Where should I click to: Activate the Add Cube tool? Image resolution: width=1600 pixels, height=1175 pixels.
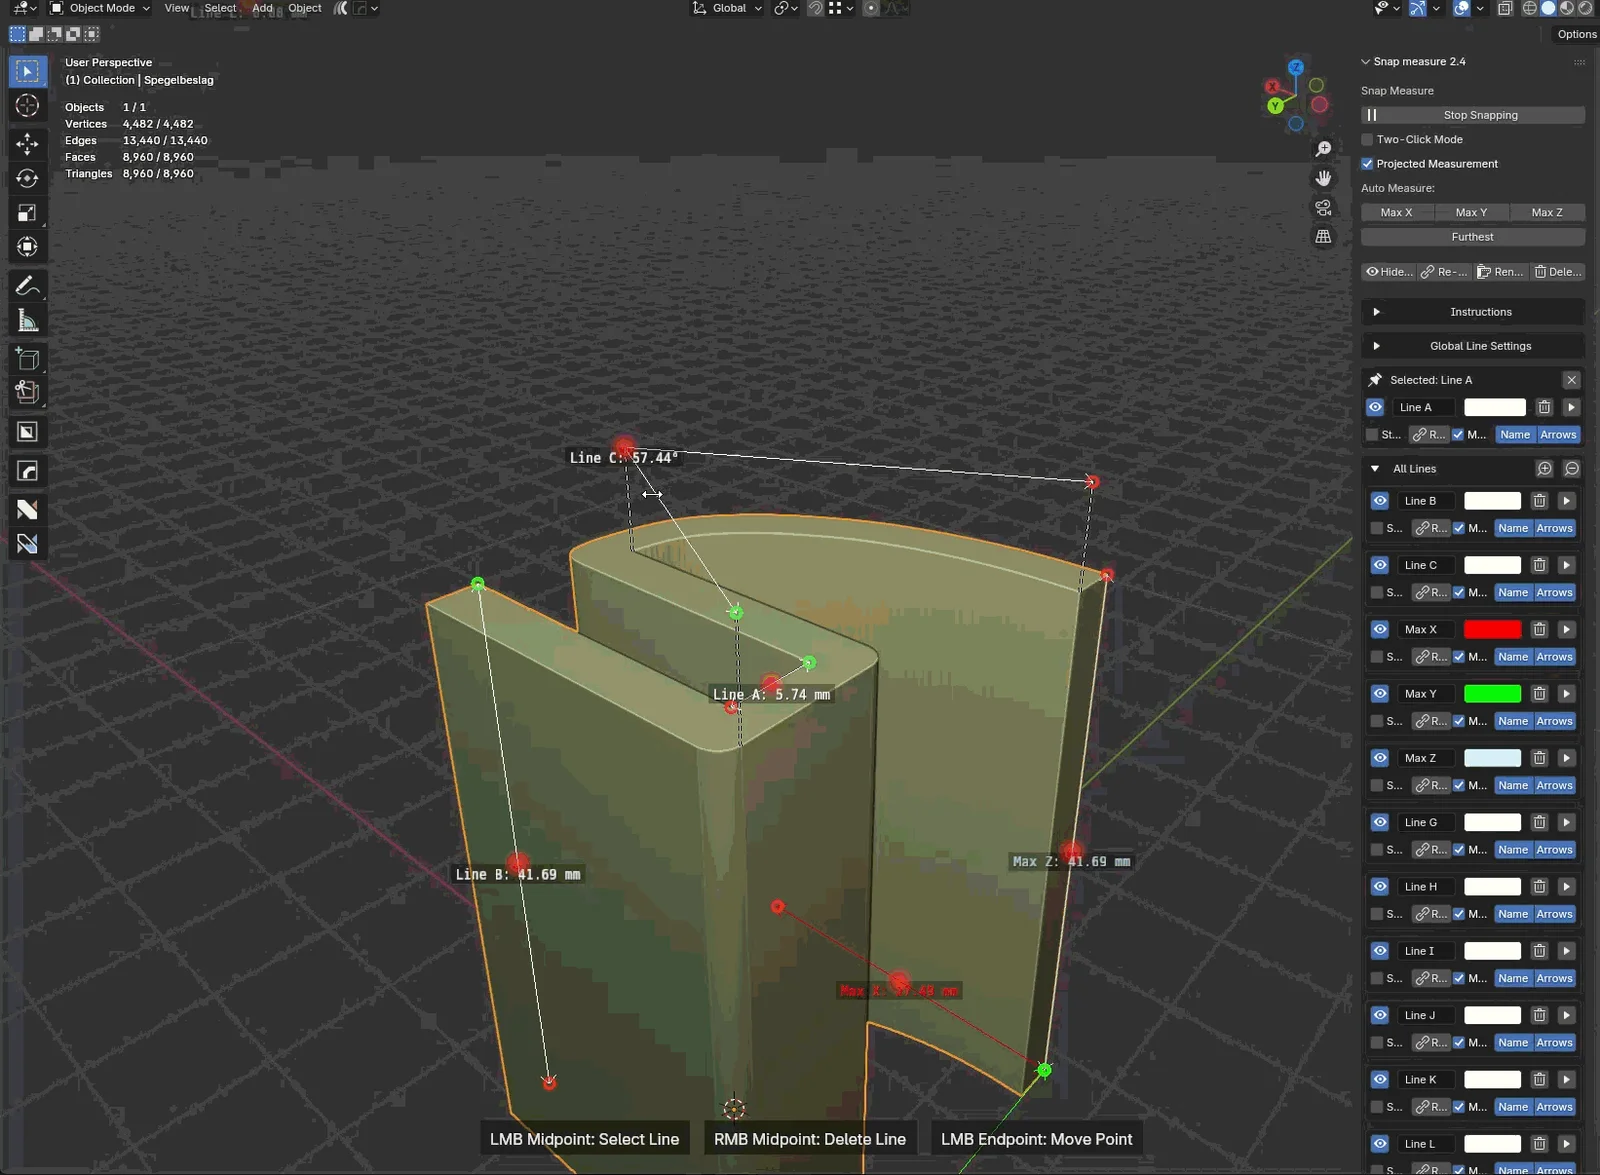coord(27,358)
